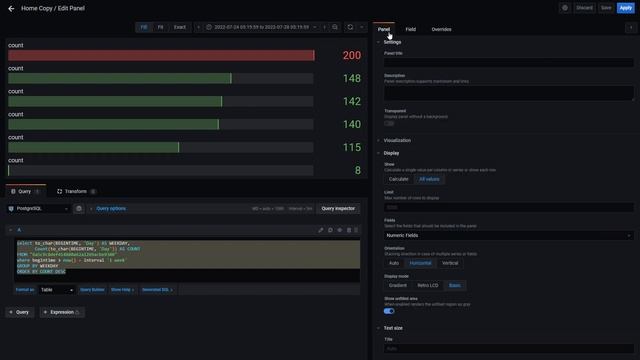Set orientation to Vertical

450,263
